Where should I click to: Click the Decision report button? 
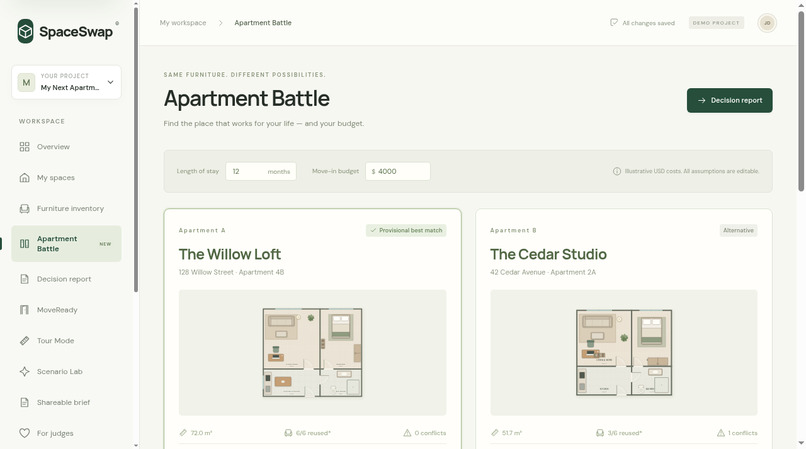click(729, 100)
